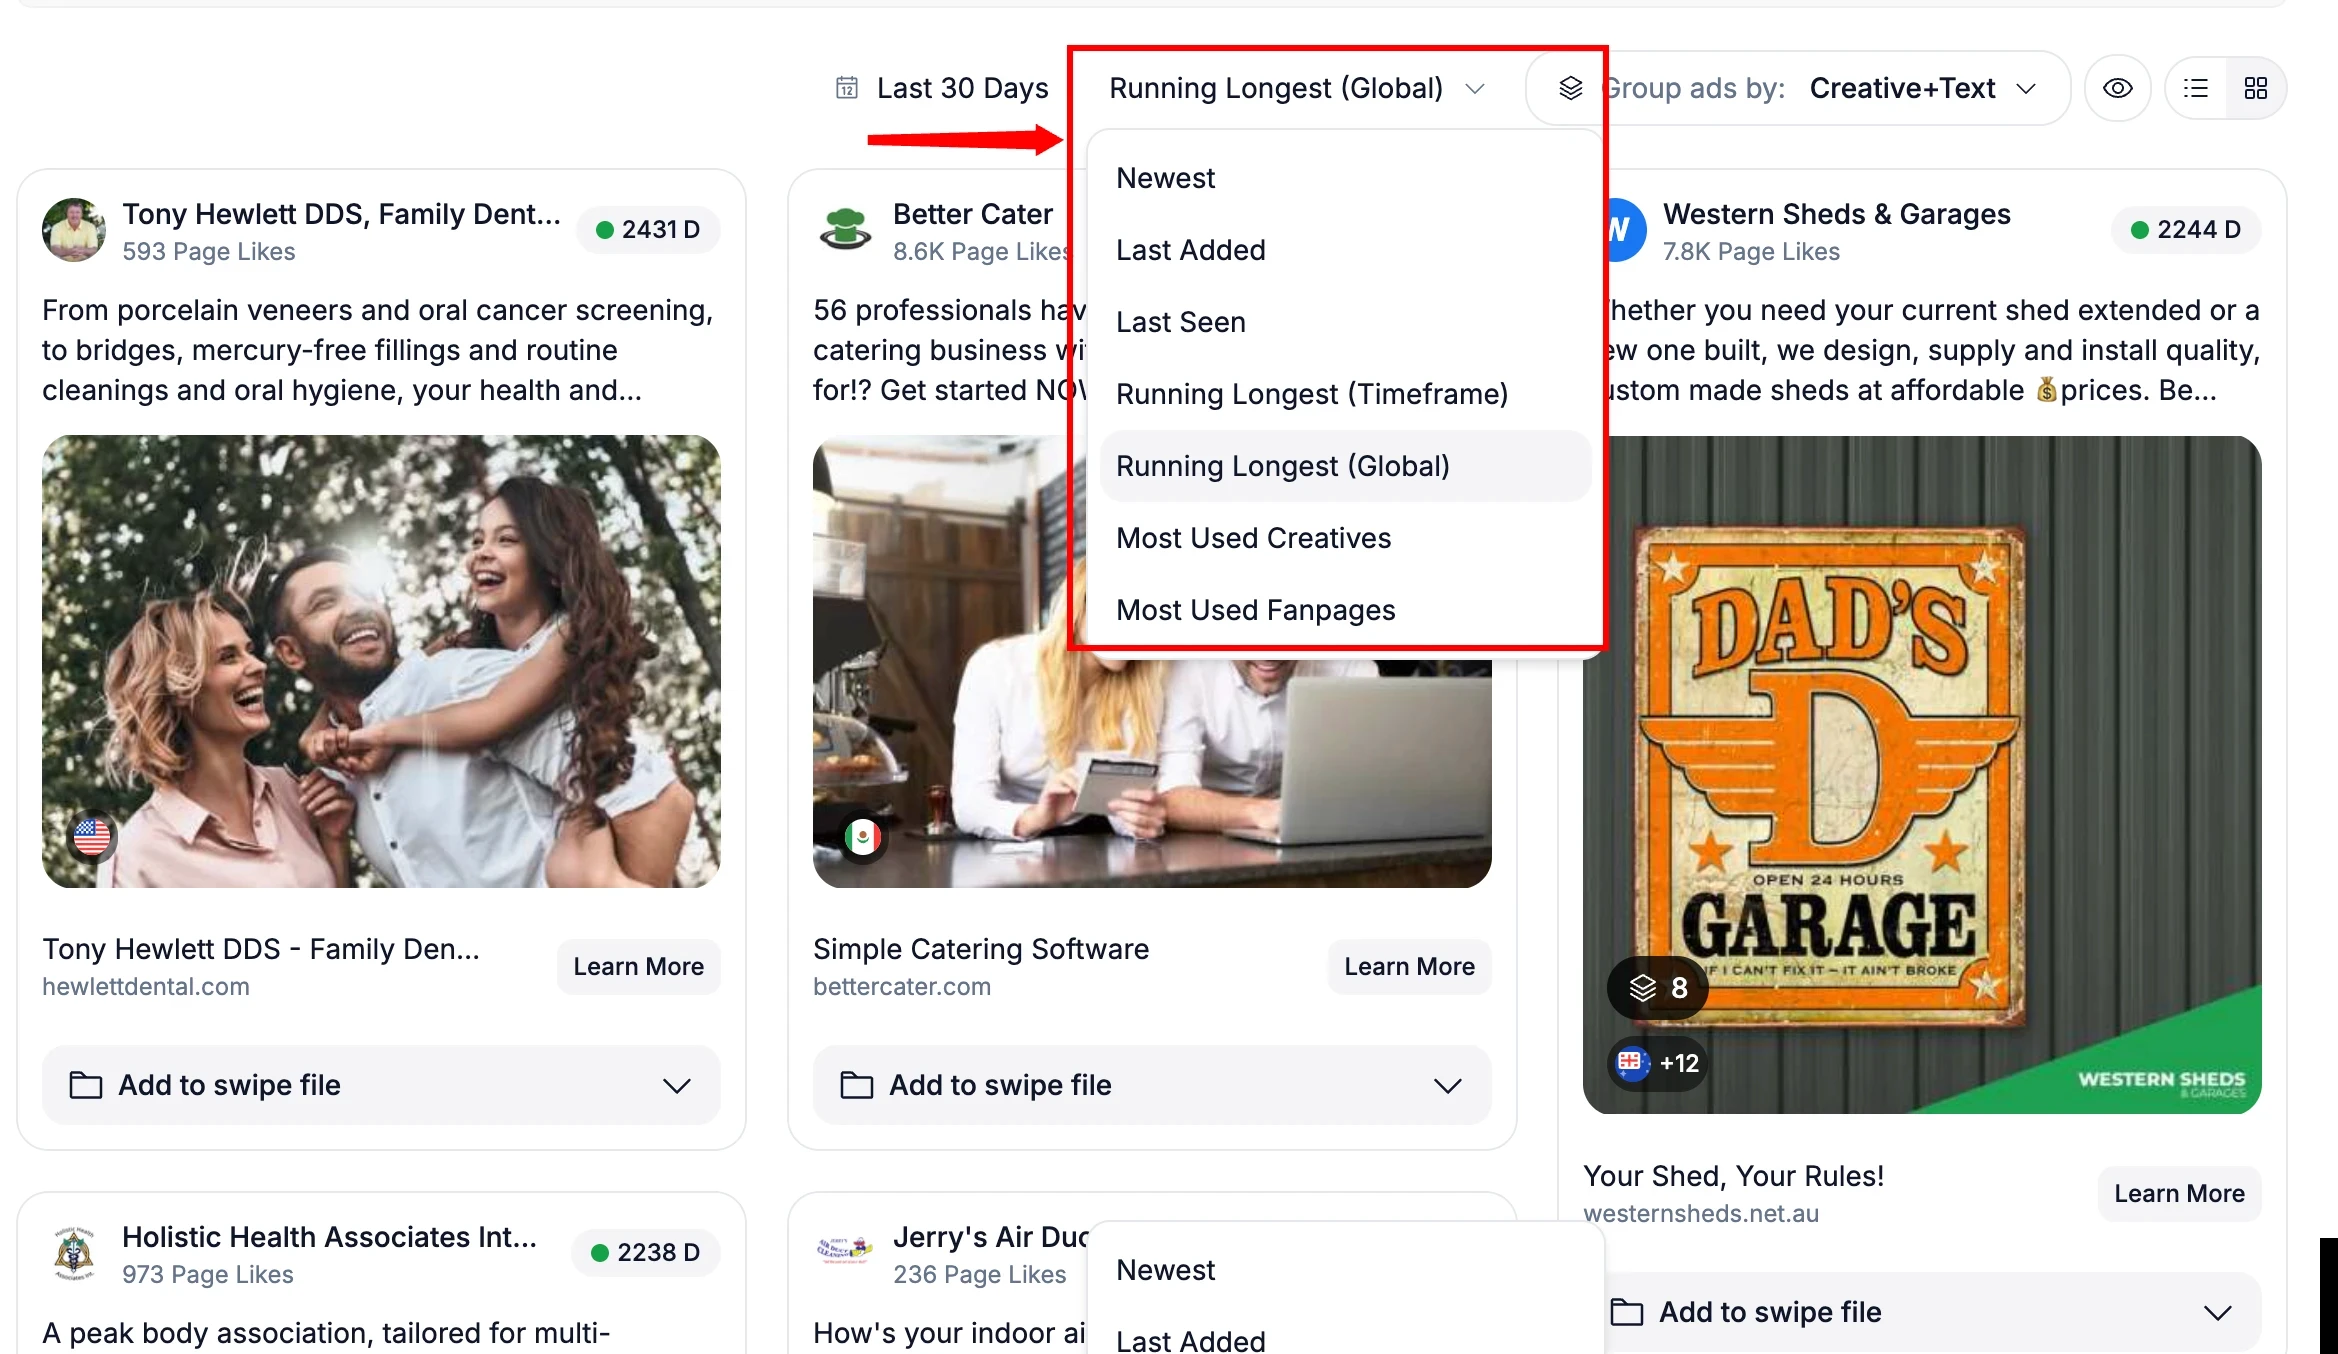This screenshot has height=1354, width=2338.
Task: Switch to grid view layout icon
Action: 2255,88
